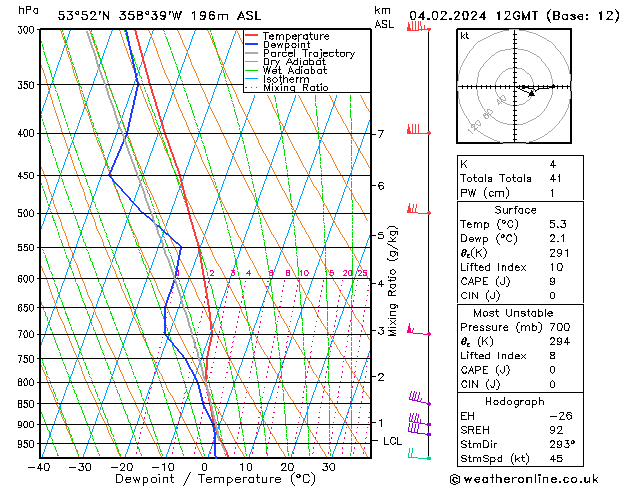Click the wind barb near 7 km
Viewport: 629px width, 486px height.
(x=415, y=130)
